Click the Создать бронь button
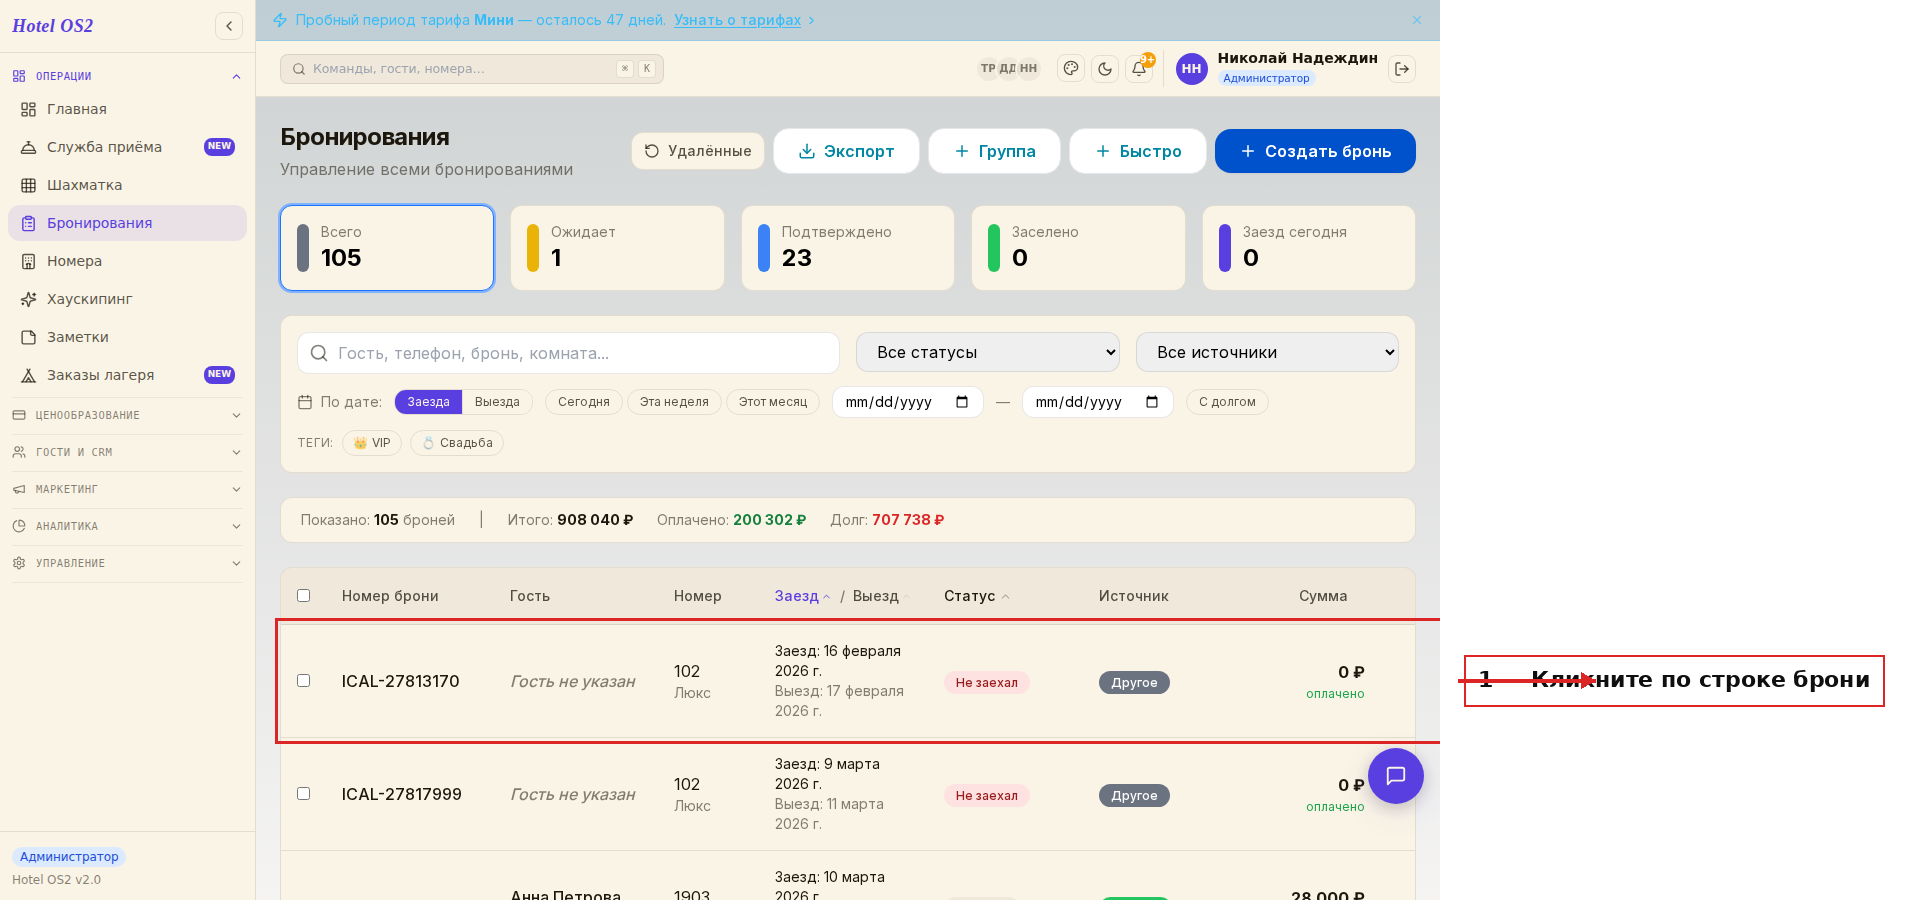The width and height of the screenshot is (1908, 900). [x=1315, y=151]
